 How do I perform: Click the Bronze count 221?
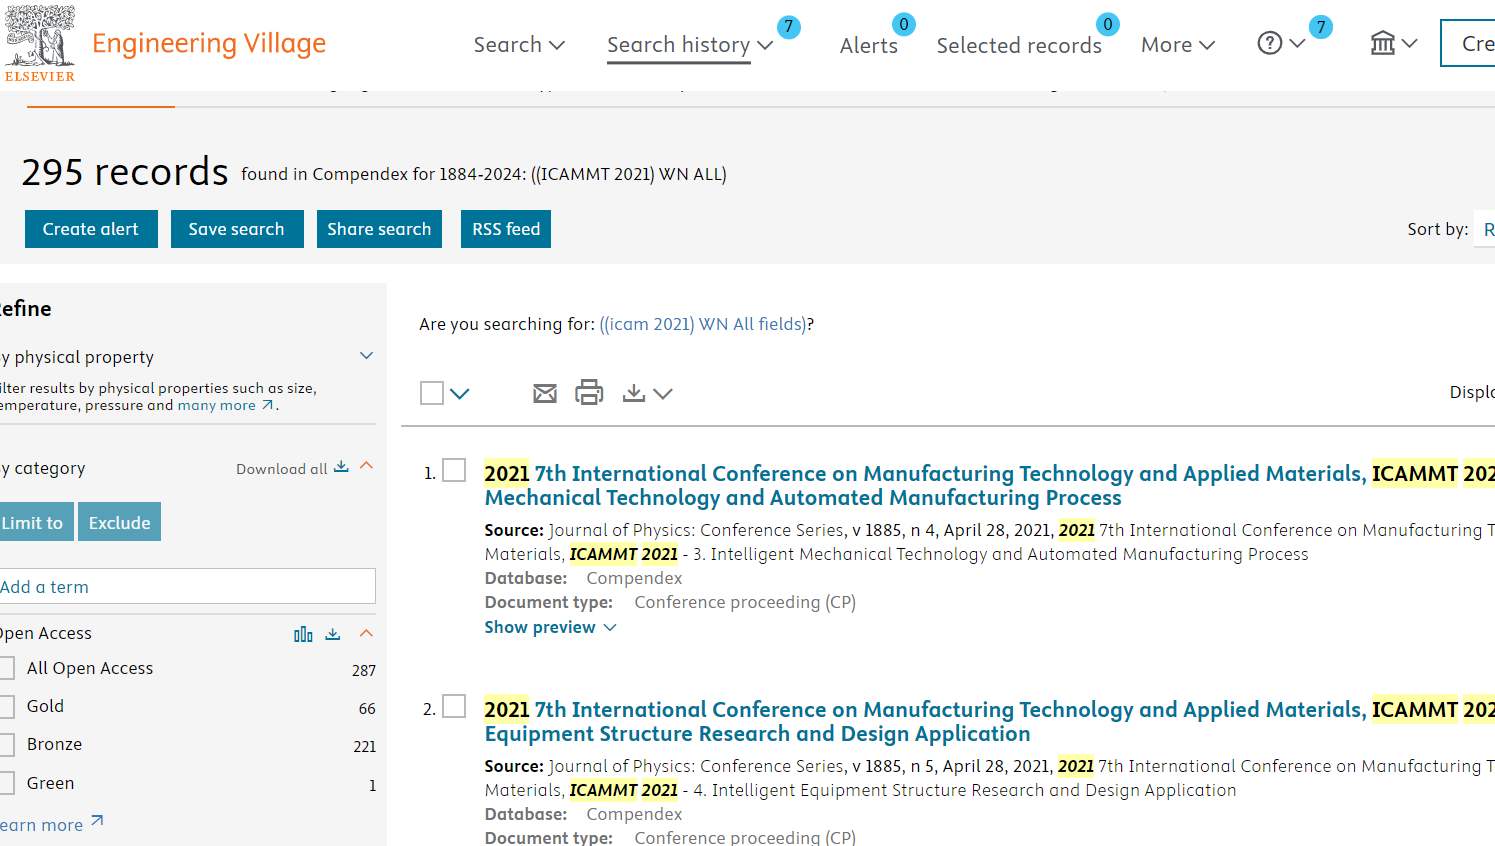[x=365, y=746]
